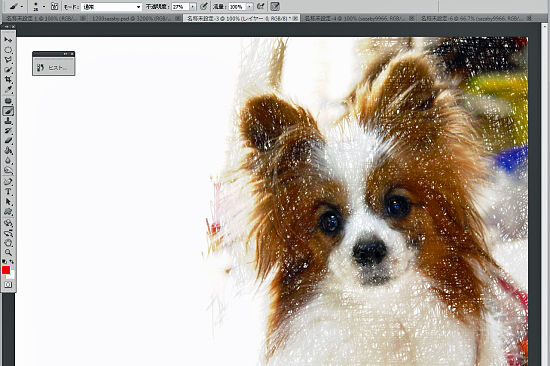Toggle tablet pressure controls size
Screen dimensions: 550x366
point(275,6)
